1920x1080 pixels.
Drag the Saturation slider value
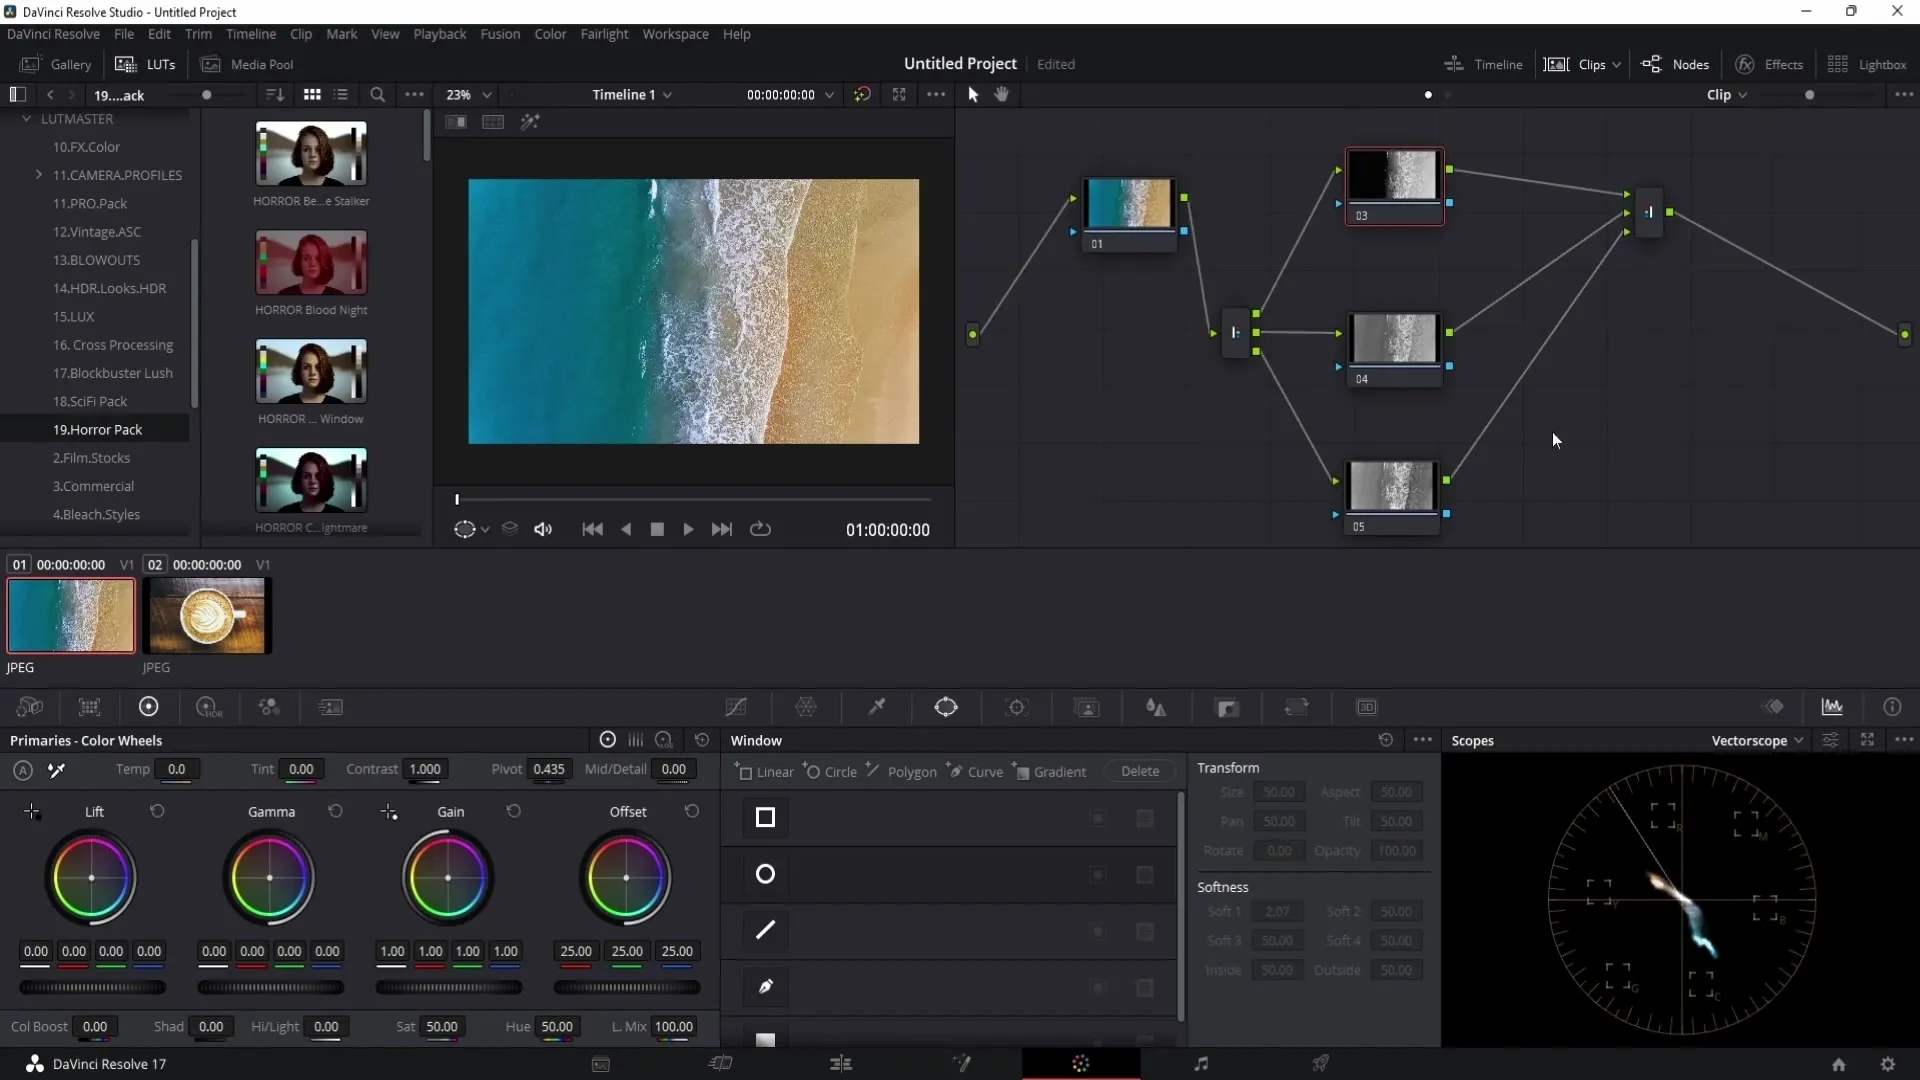coord(442,1027)
